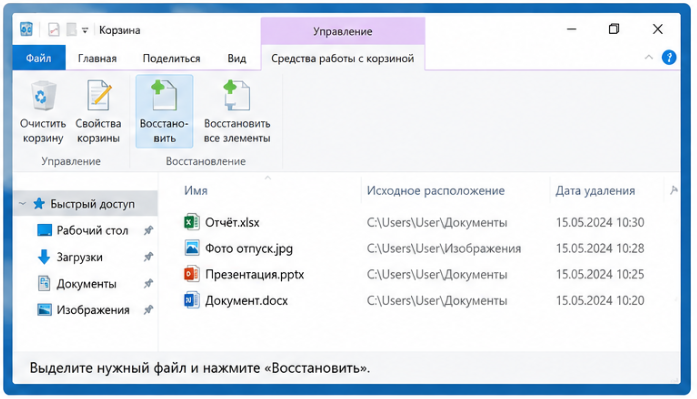Image resolution: width=697 pixels, height=399 pixels.
Task: Select the file Презентация.pptx
Action: pyautogui.click(x=254, y=275)
